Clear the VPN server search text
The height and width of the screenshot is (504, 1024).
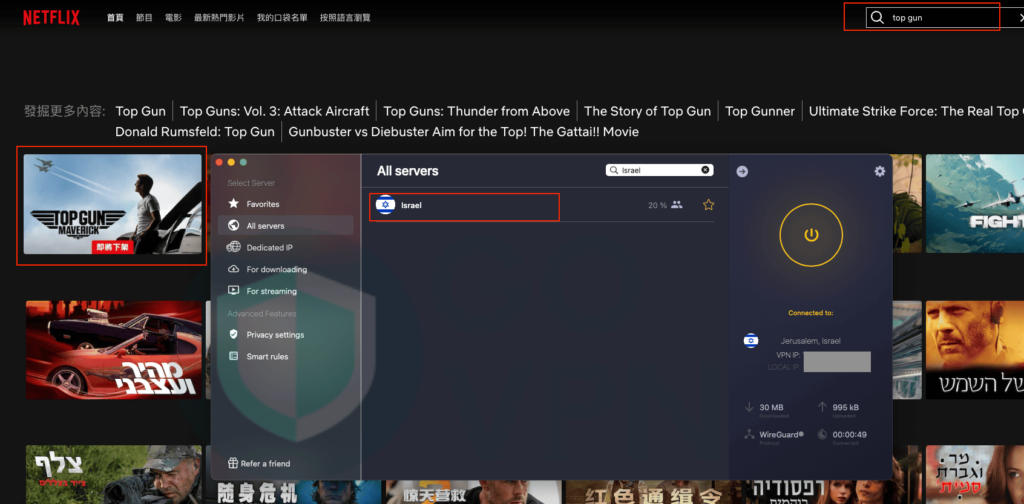(705, 170)
